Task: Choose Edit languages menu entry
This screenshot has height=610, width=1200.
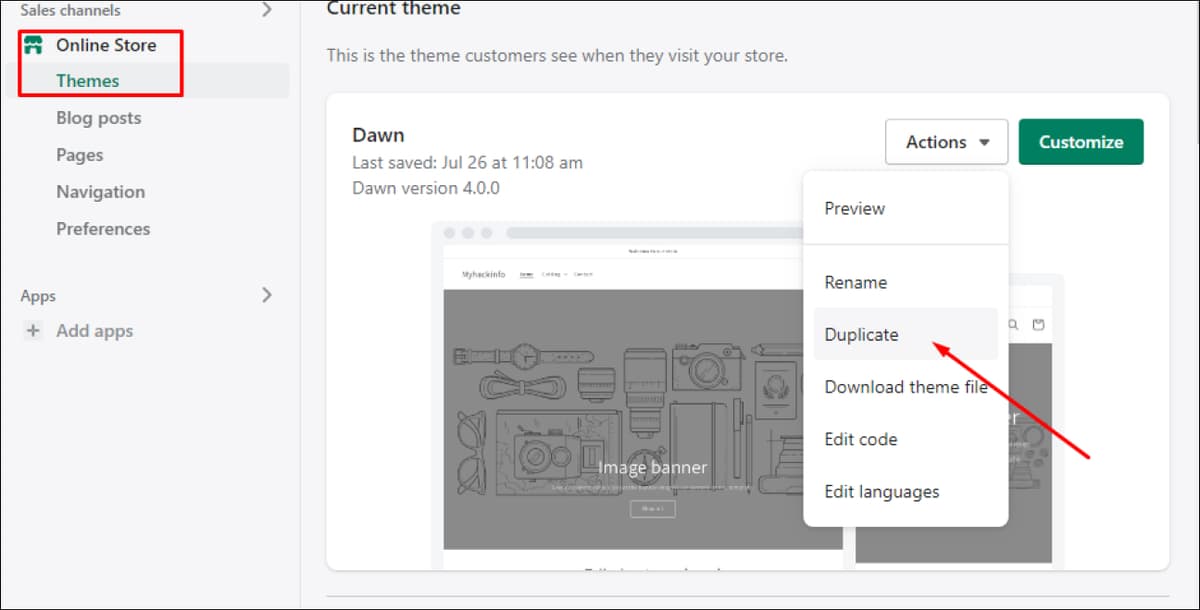Action: 881,492
